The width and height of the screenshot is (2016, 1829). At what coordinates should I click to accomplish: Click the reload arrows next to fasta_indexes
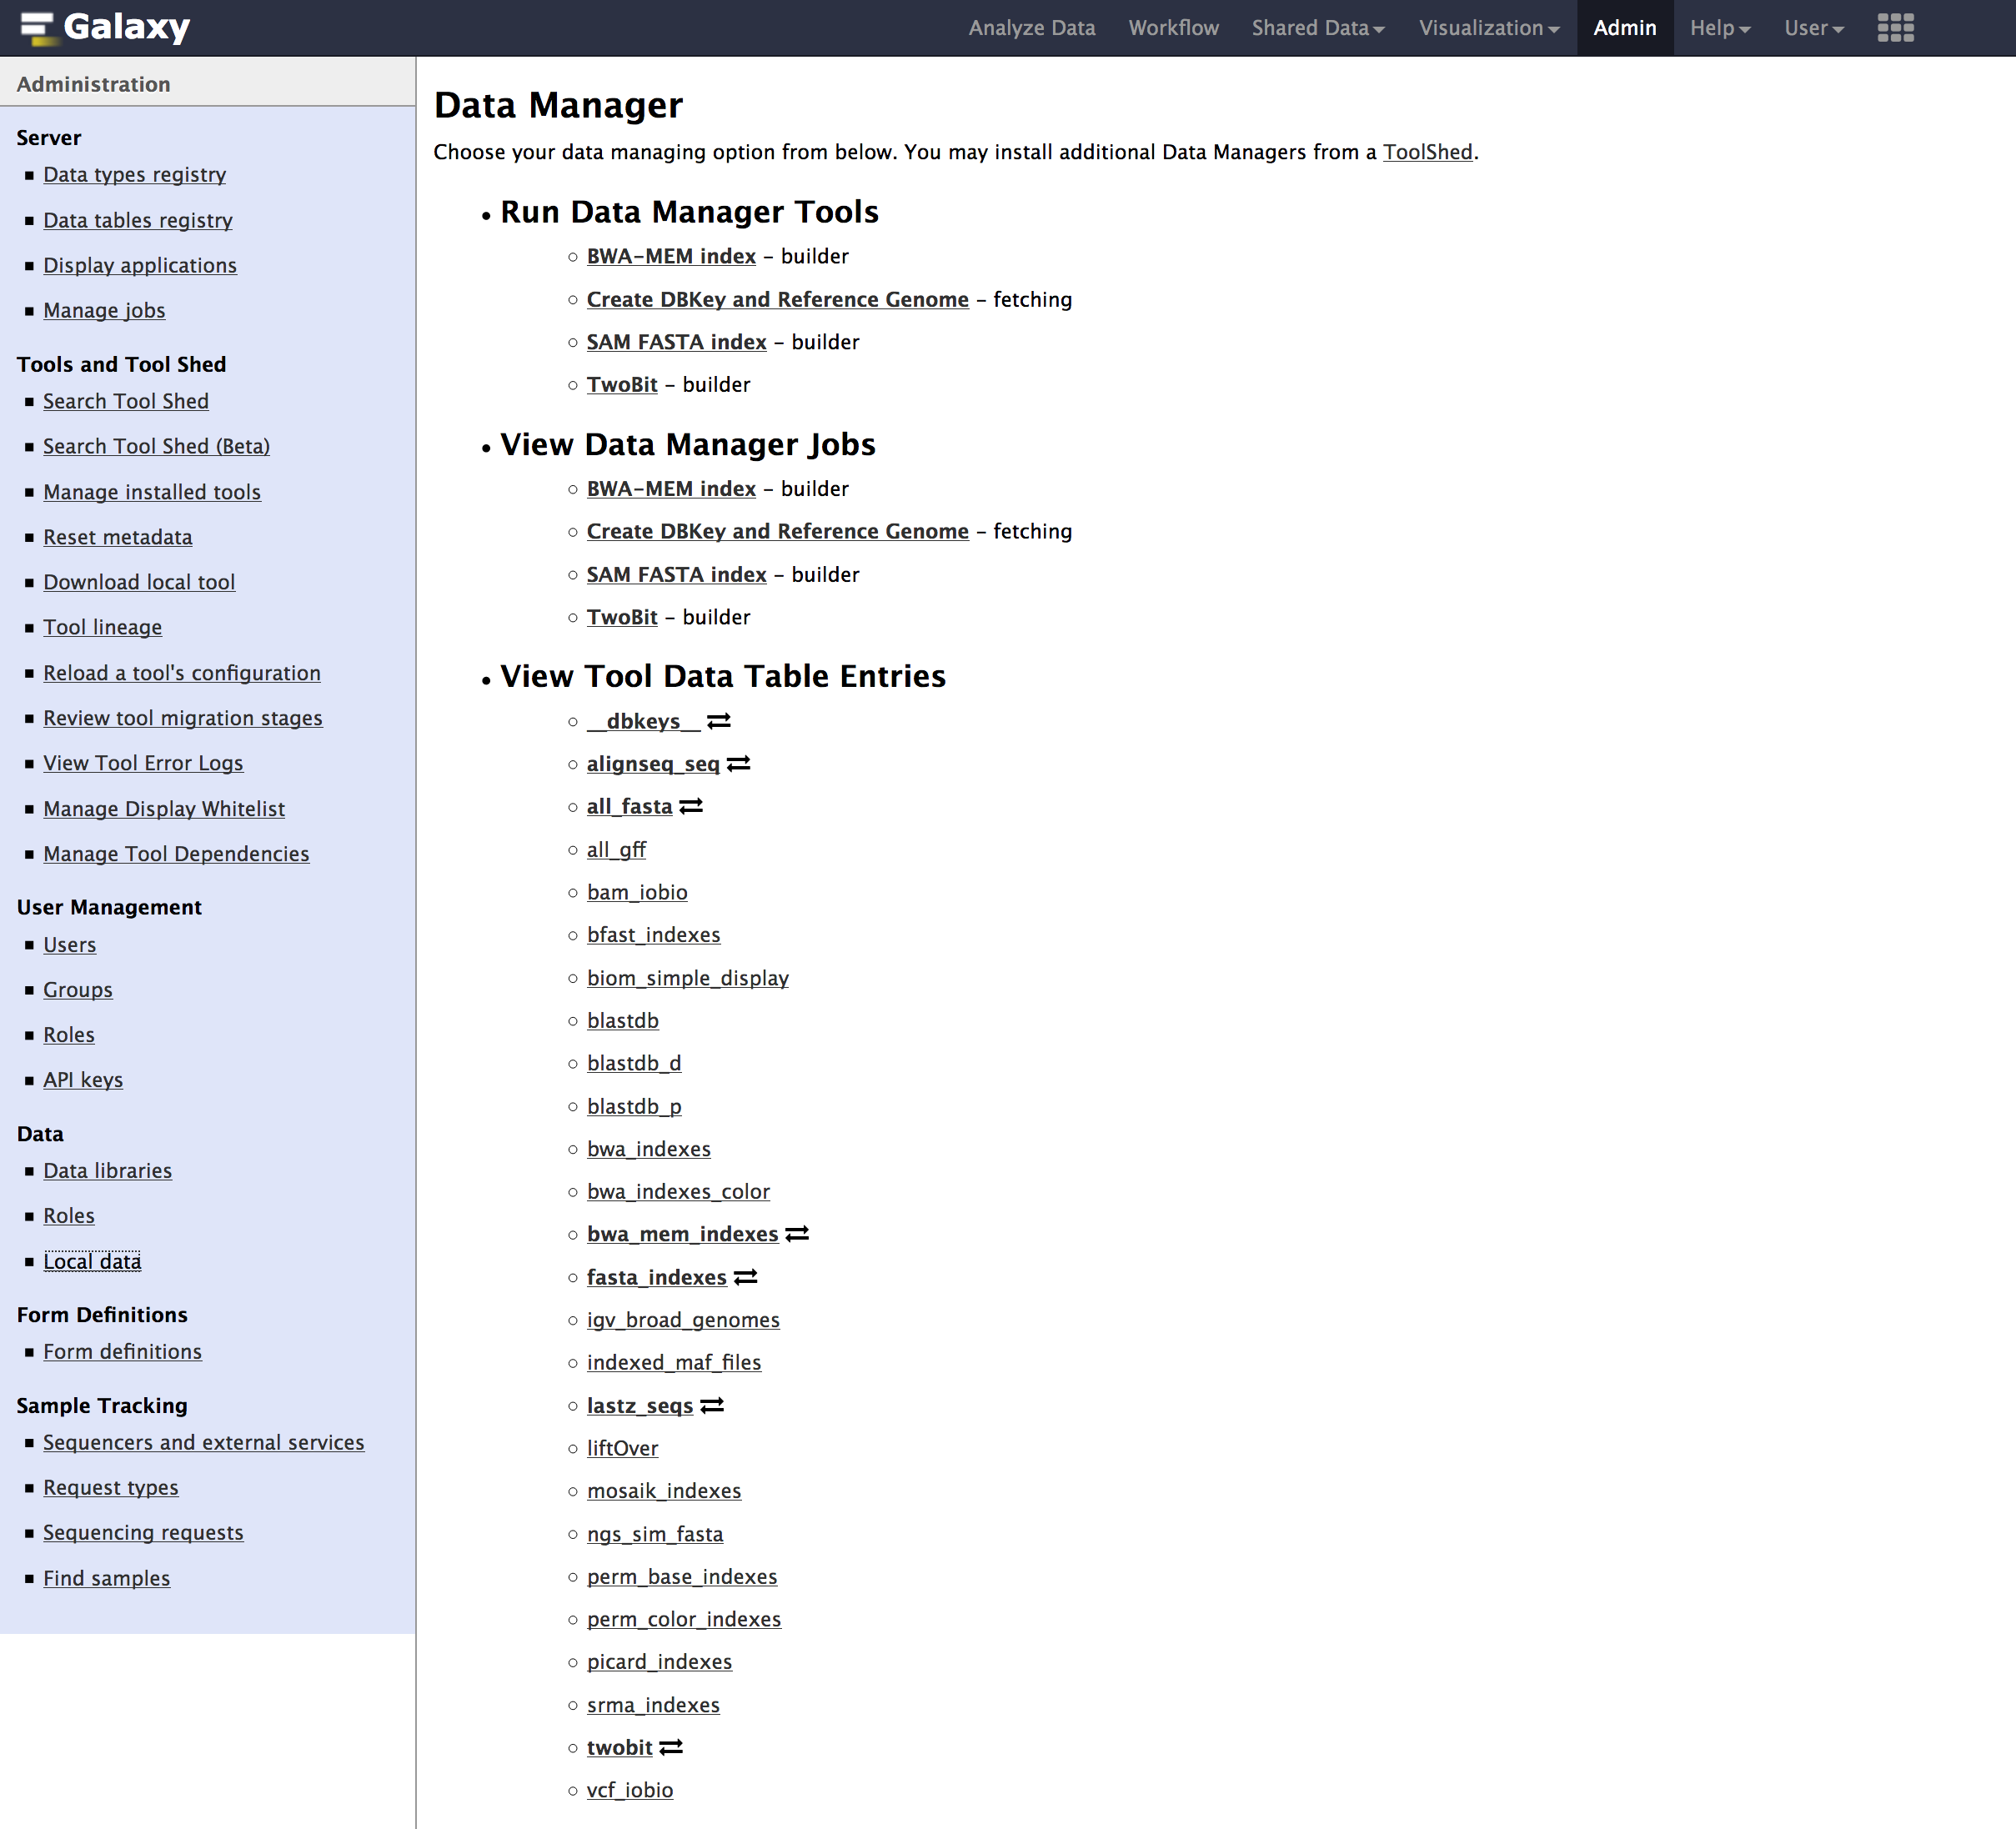745,1277
